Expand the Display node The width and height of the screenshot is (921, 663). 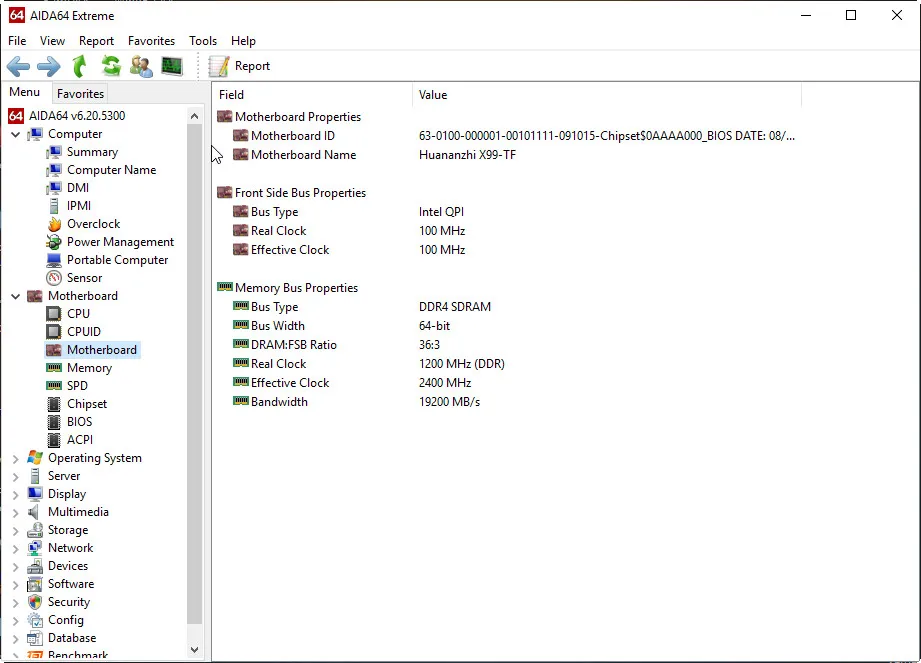tap(16, 495)
